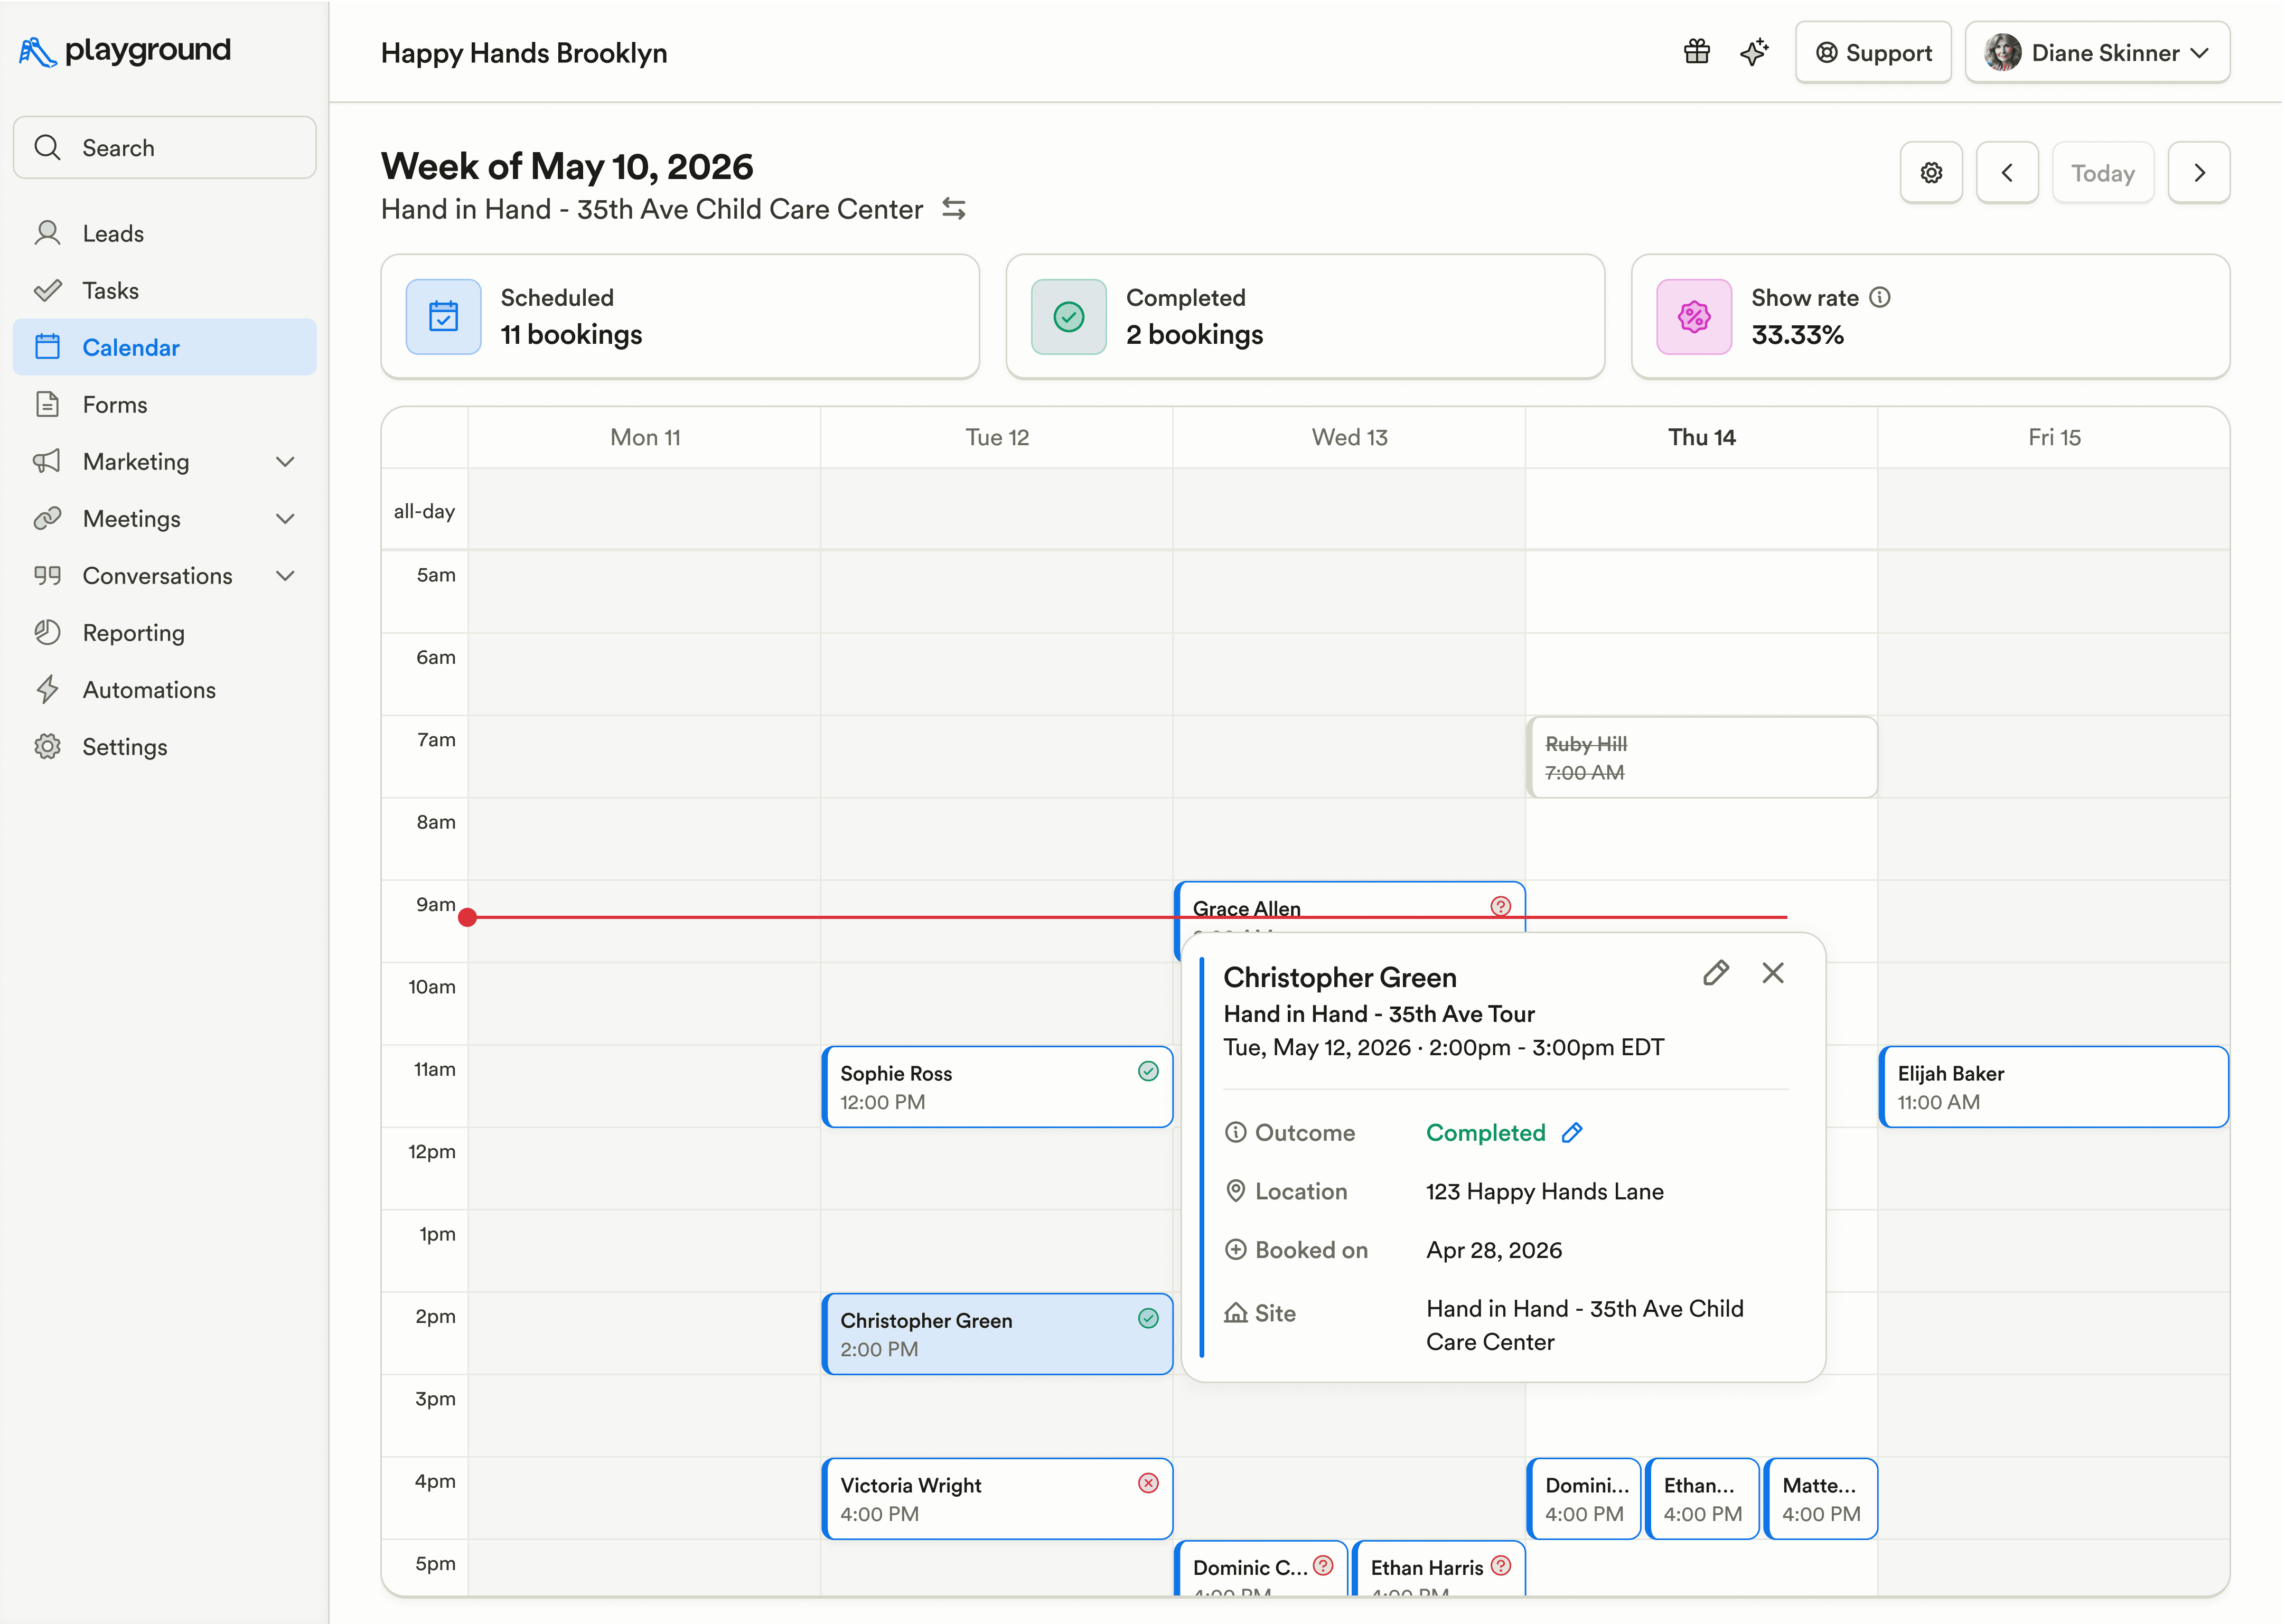Screen dimensions: 2285x1624
Task: Click the Outcome info icon
Action: tap(1237, 1133)
